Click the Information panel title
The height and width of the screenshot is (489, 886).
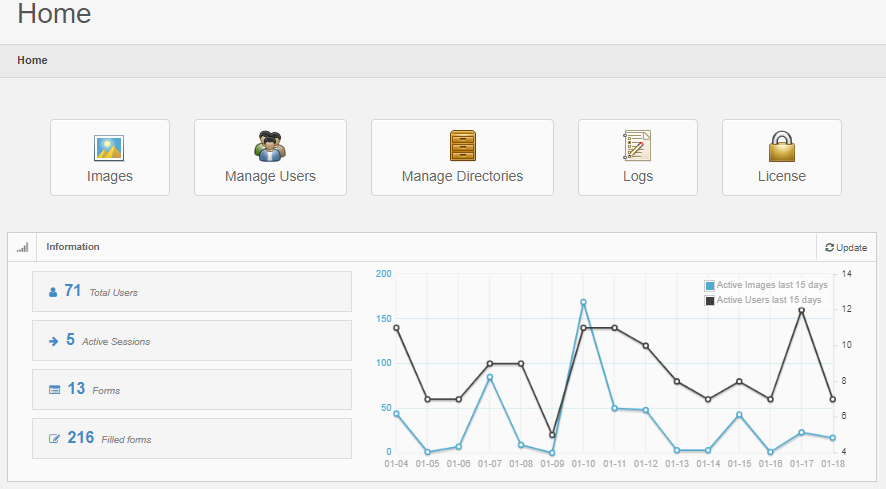click(x=73, y=247)
